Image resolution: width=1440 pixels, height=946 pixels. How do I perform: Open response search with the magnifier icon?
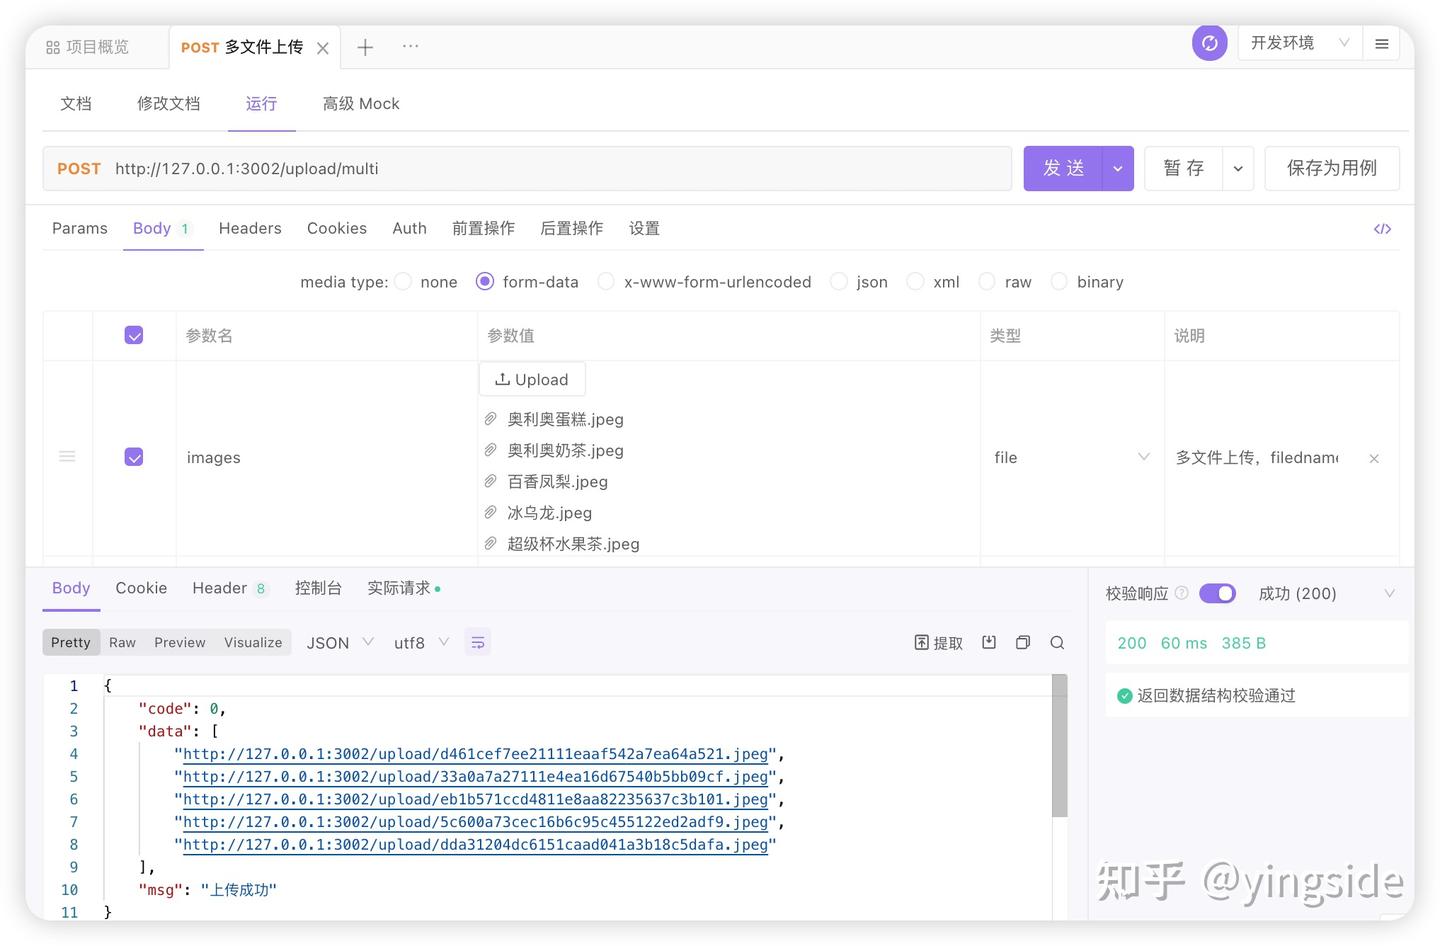(x=1057, y=642)
